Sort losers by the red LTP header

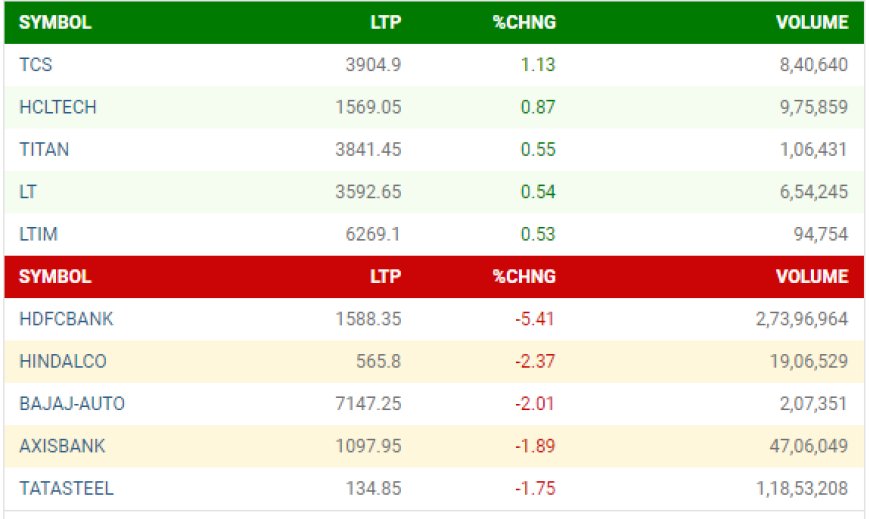[x=386, y=276]
